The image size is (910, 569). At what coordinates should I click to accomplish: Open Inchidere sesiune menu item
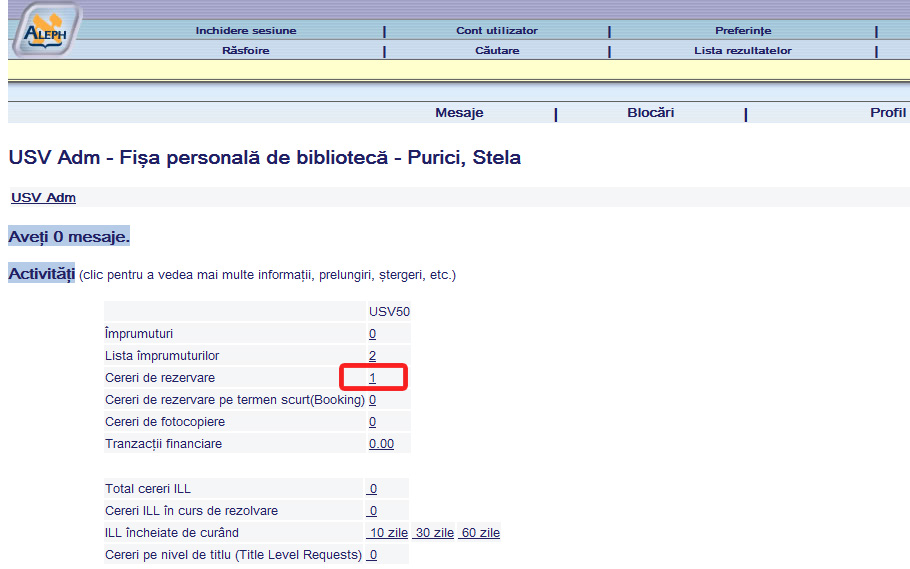coord(246,31)
